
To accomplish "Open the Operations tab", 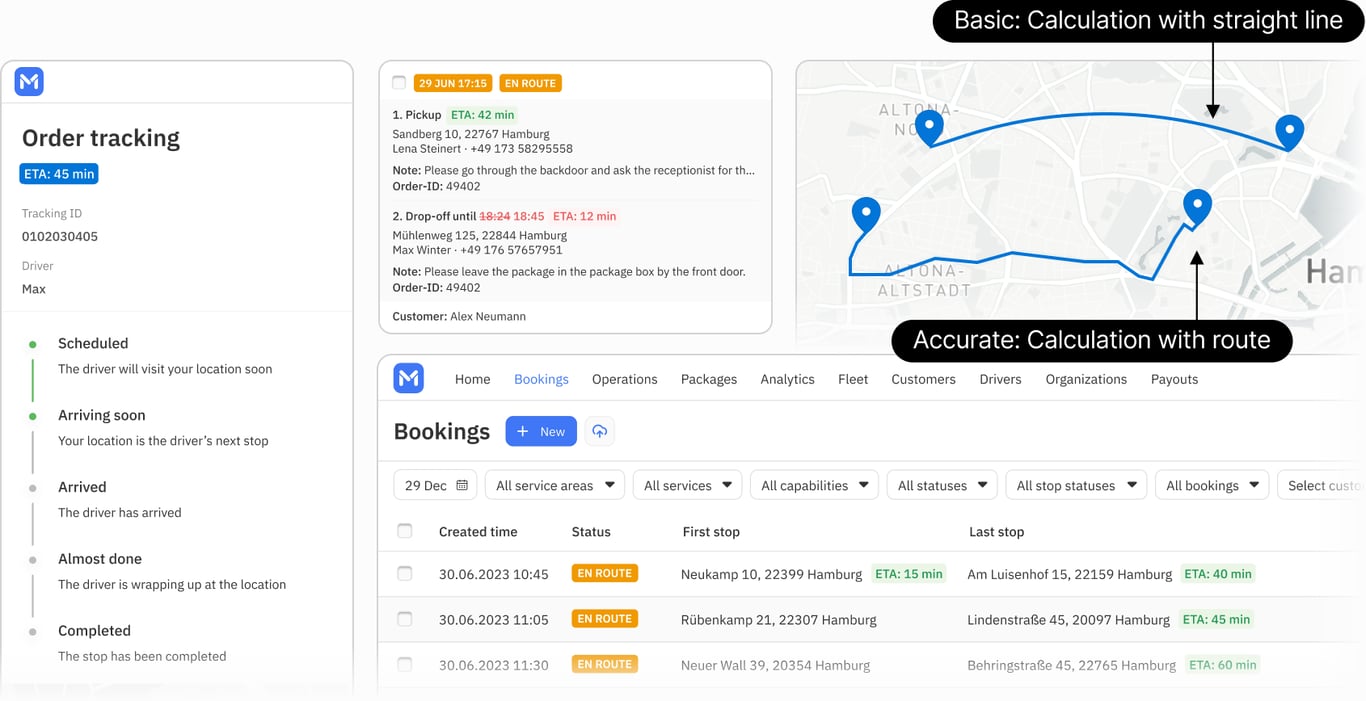I will tap(624, 379).
